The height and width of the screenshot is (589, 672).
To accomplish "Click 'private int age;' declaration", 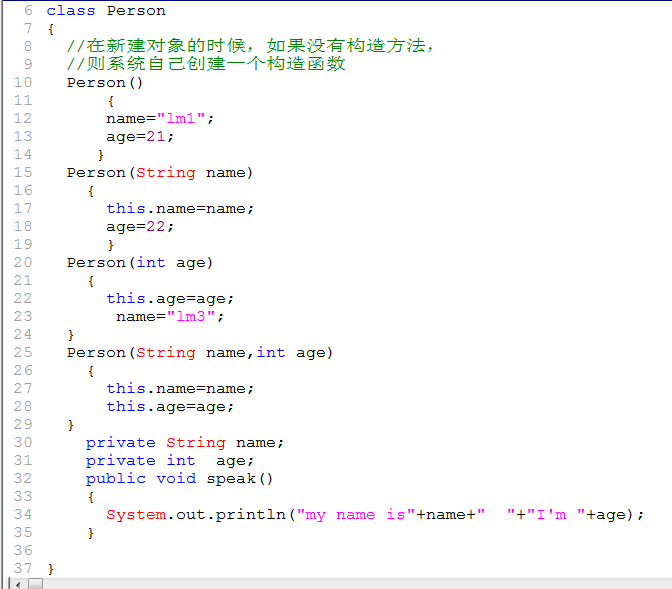I will pyautogui.click(x=170, y=461).
